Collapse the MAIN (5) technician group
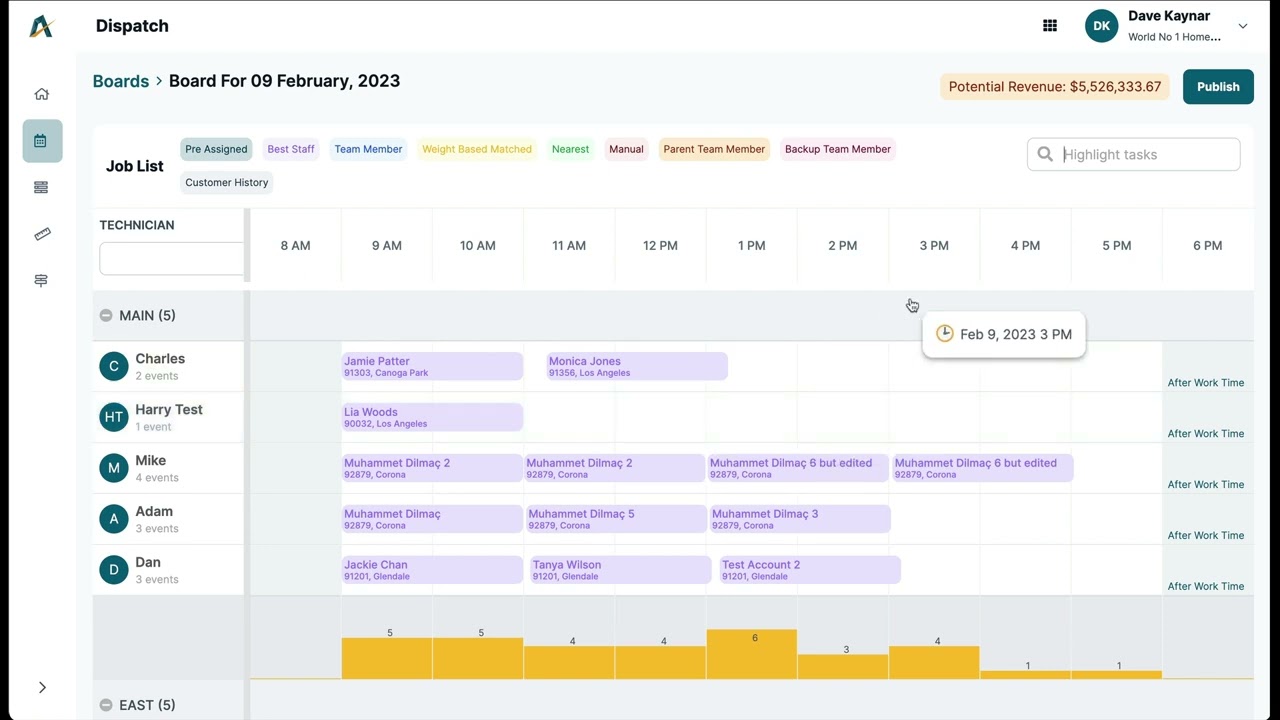The image size is (1280, 720). [106, 316]
